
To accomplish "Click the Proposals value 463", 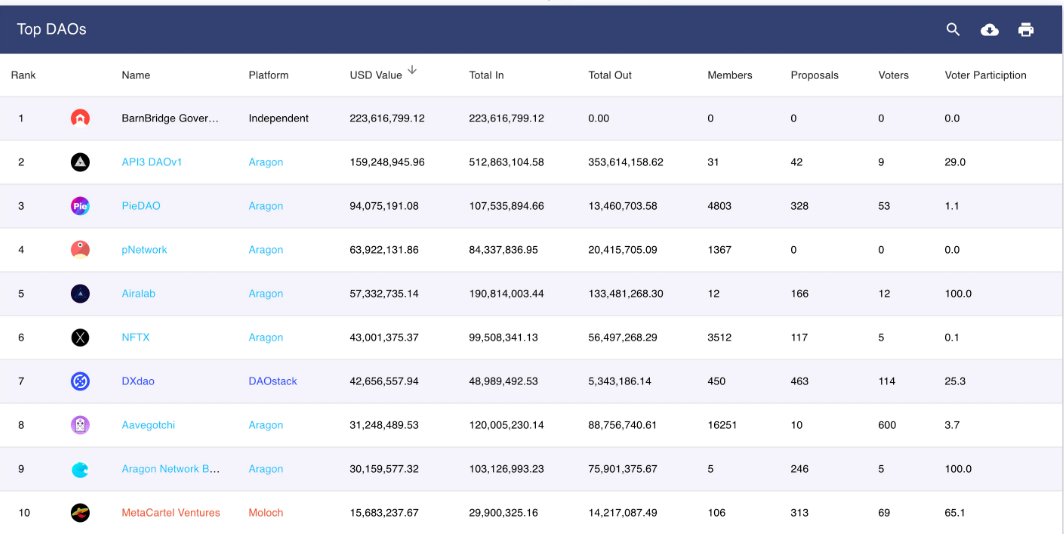I will click(x=799, y=381).
